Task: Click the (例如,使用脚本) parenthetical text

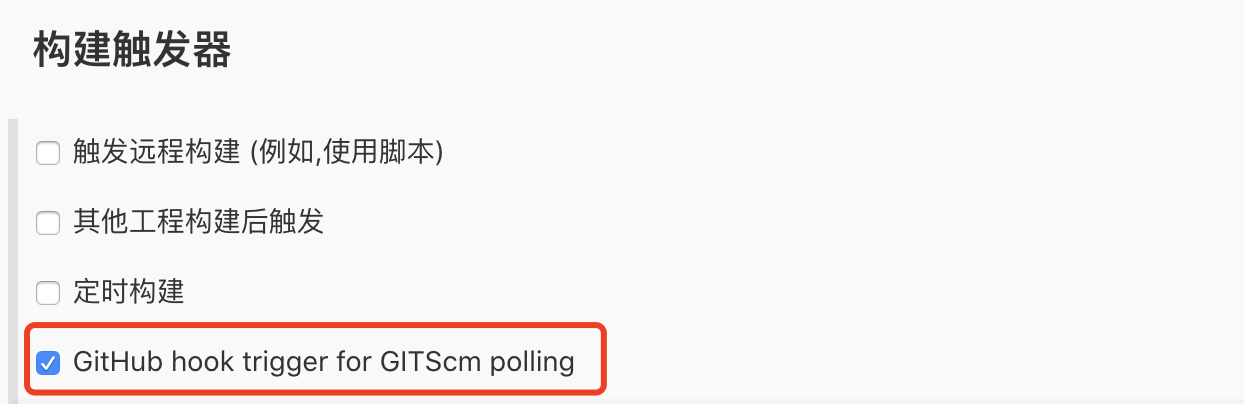Action: coord(346,152)
